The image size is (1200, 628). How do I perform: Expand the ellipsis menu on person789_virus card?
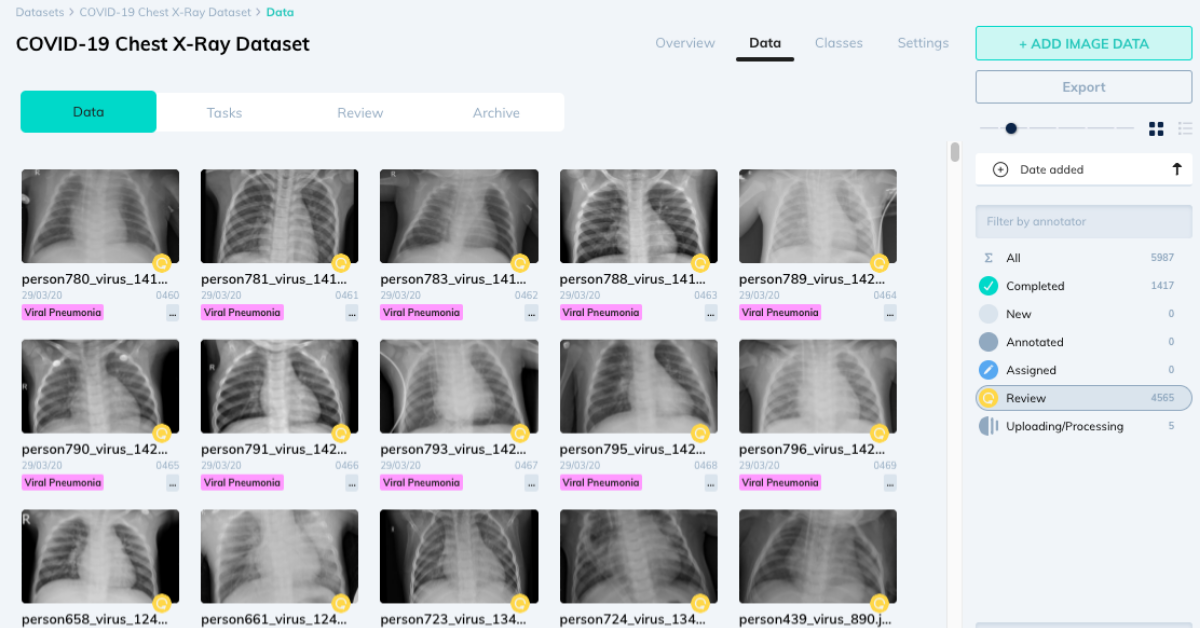[x=889, y=312]
